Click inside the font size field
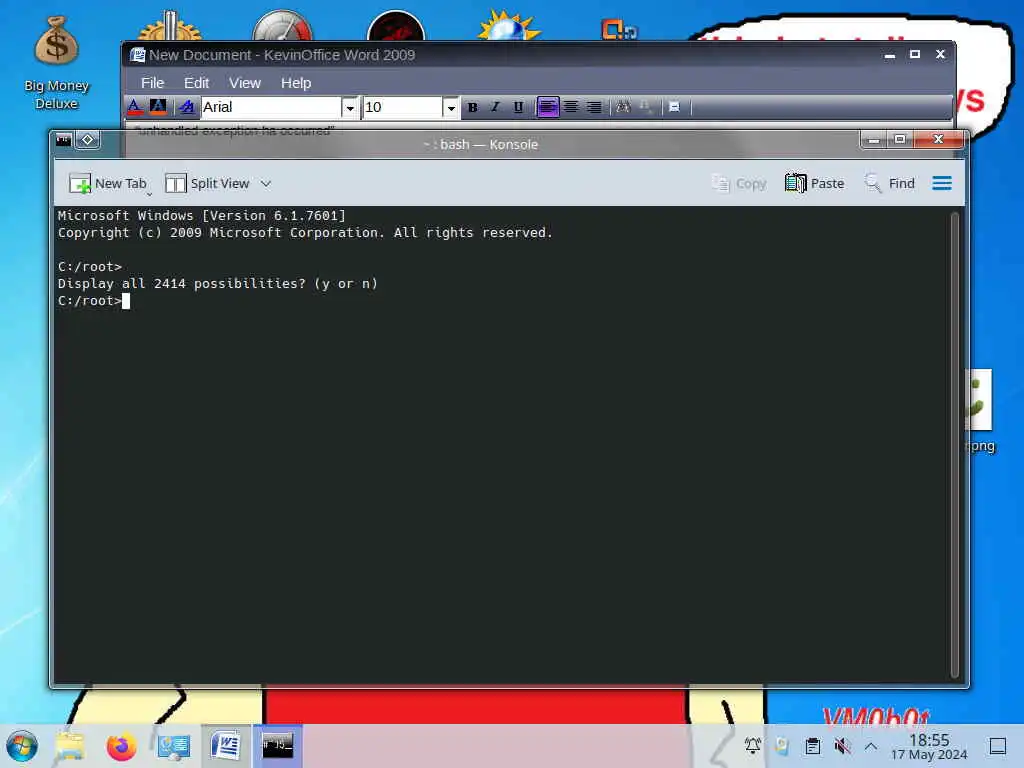Image resolution: width=1024 pixels, height=768 pixels. (x=403, y=107)
